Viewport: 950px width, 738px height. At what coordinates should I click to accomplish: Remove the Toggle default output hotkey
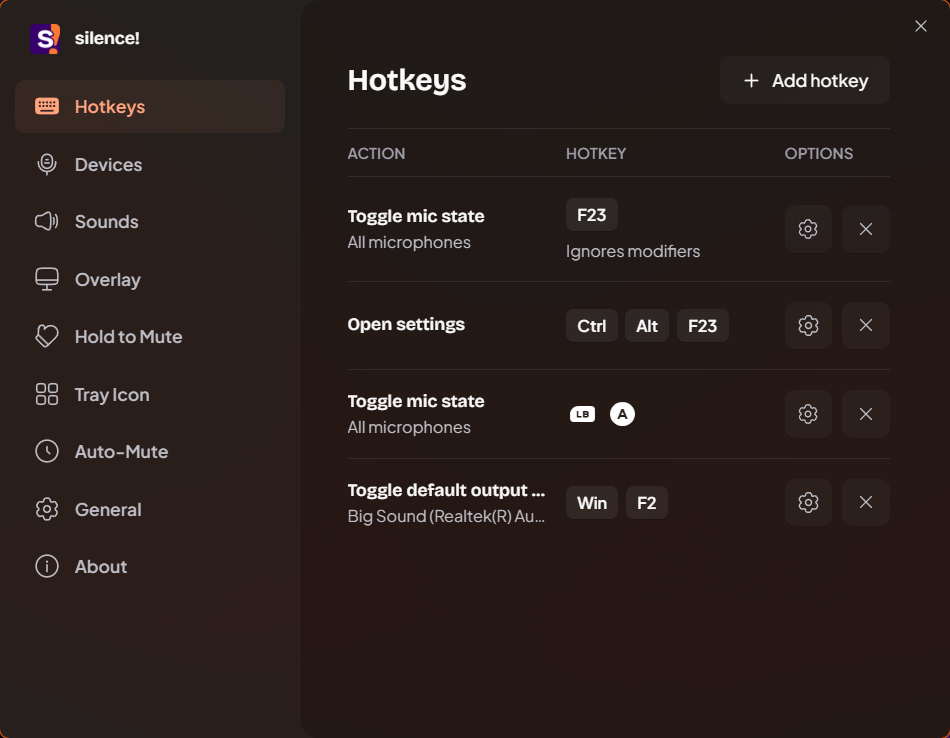866,502
